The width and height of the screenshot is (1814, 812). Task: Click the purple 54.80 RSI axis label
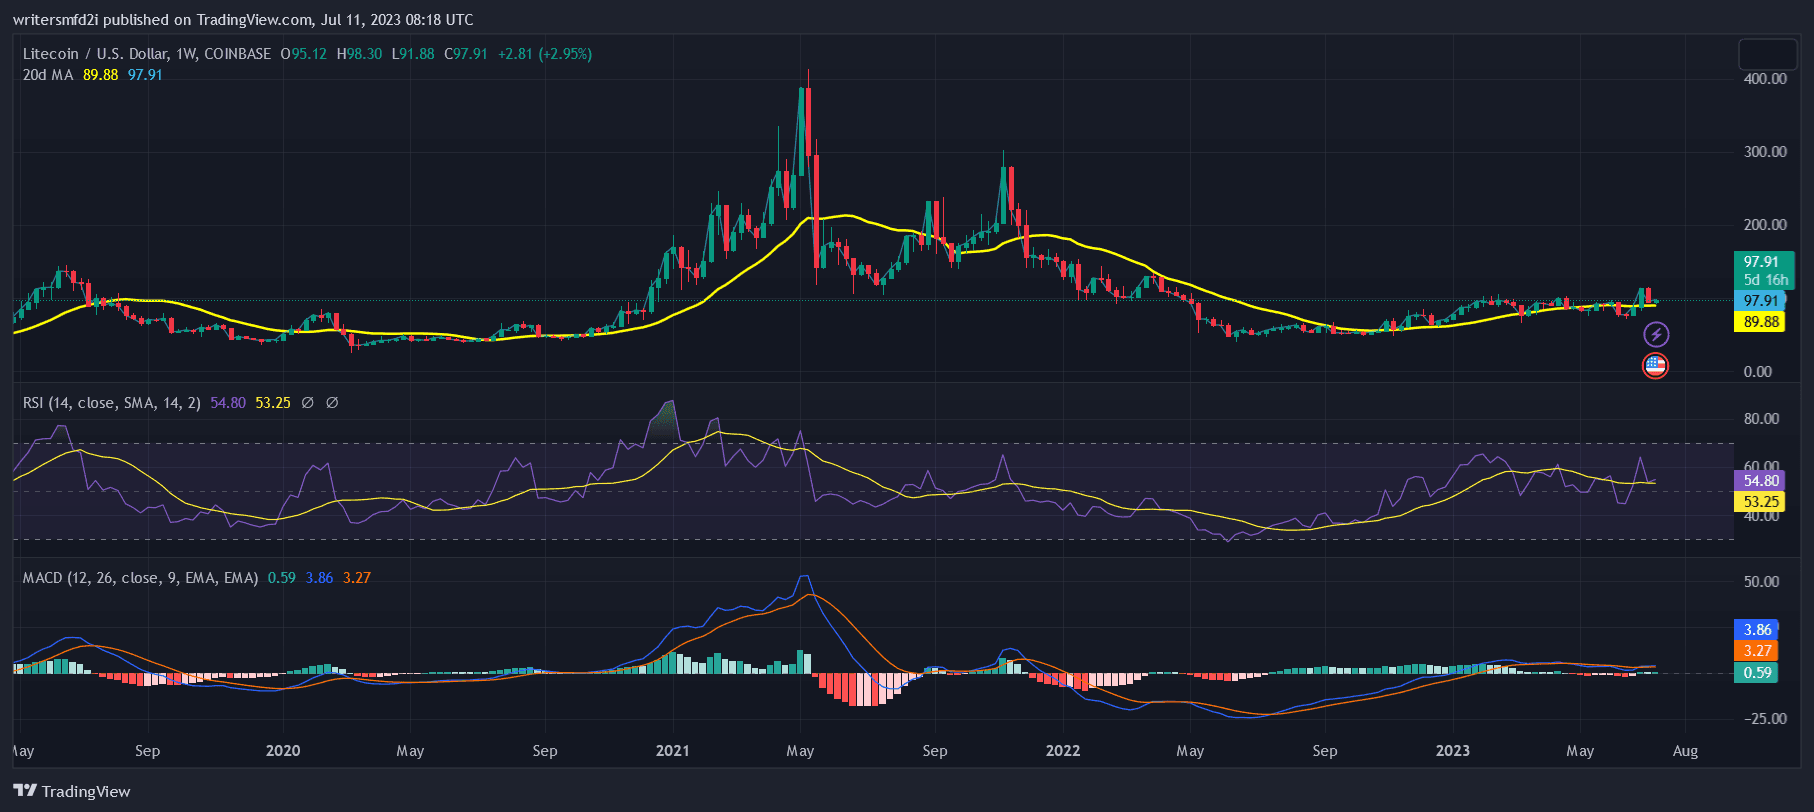[x=1760, y=481]
